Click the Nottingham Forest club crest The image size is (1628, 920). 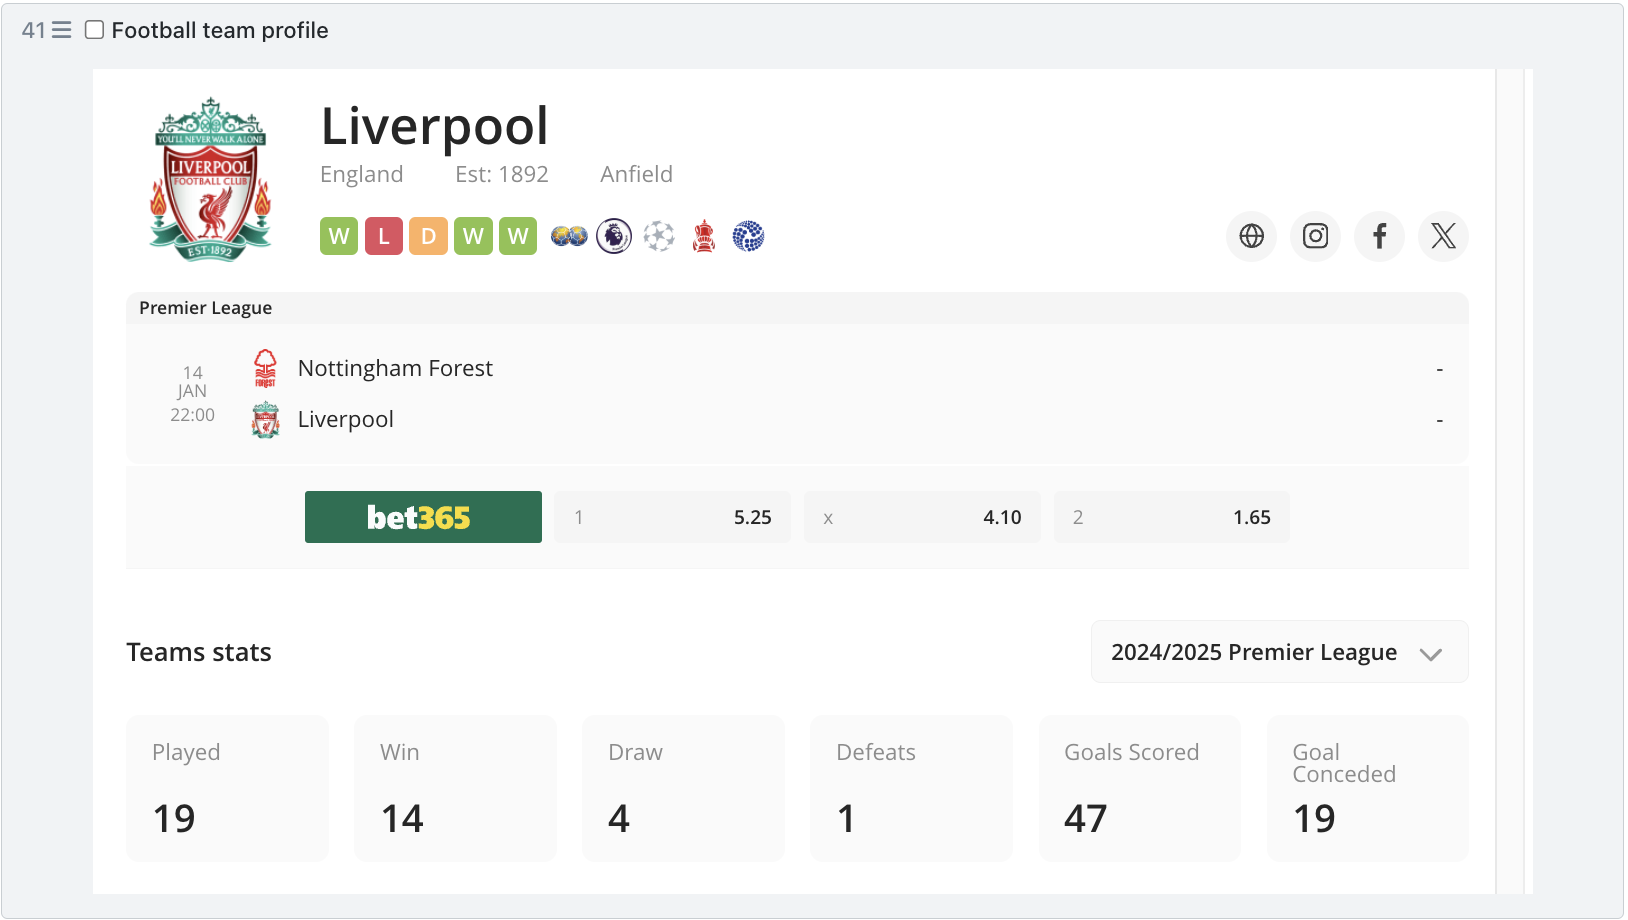pos(265,368)
